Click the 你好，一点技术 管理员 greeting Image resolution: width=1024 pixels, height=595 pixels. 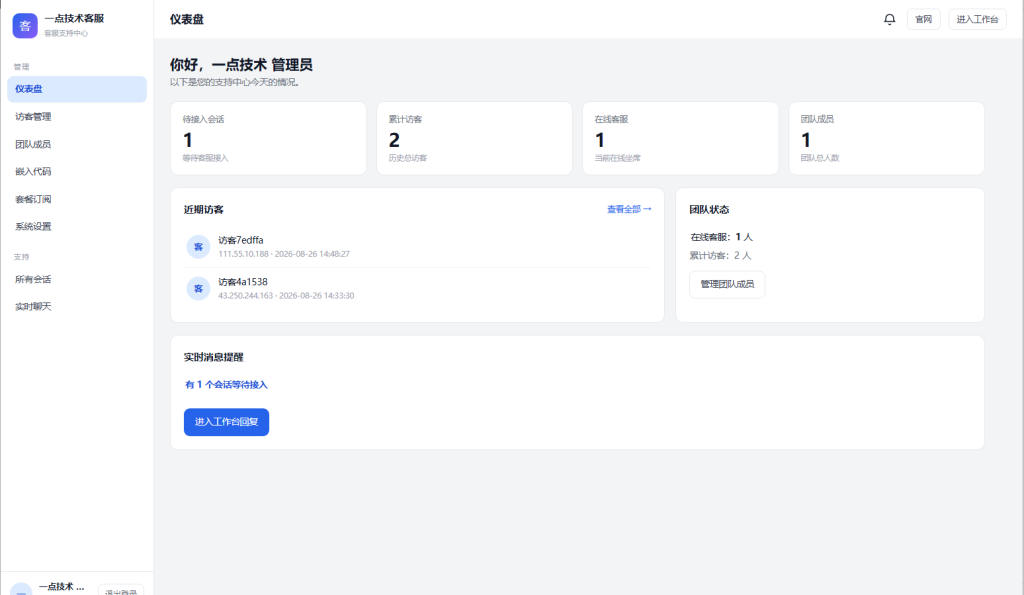click(x=241, y=65)
